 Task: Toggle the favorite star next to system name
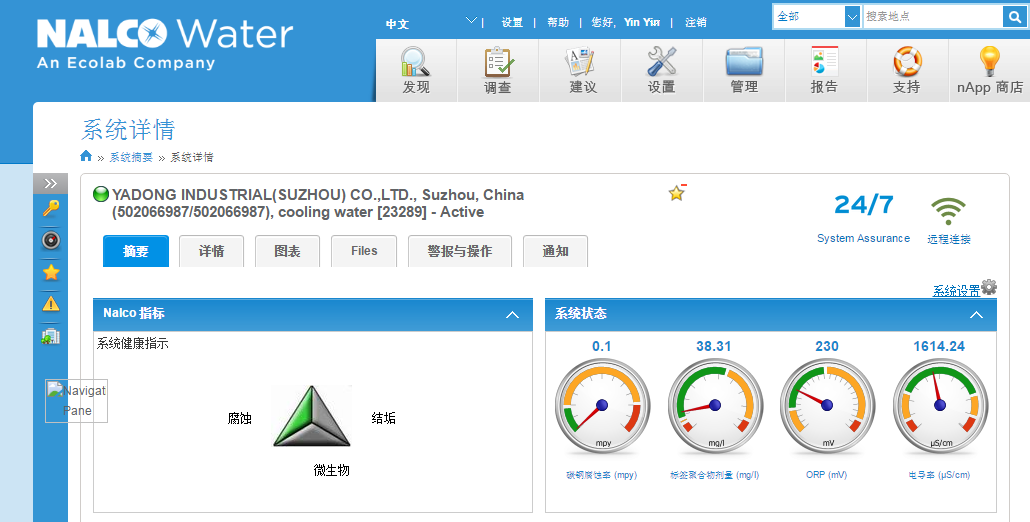(x=677, y=193)
